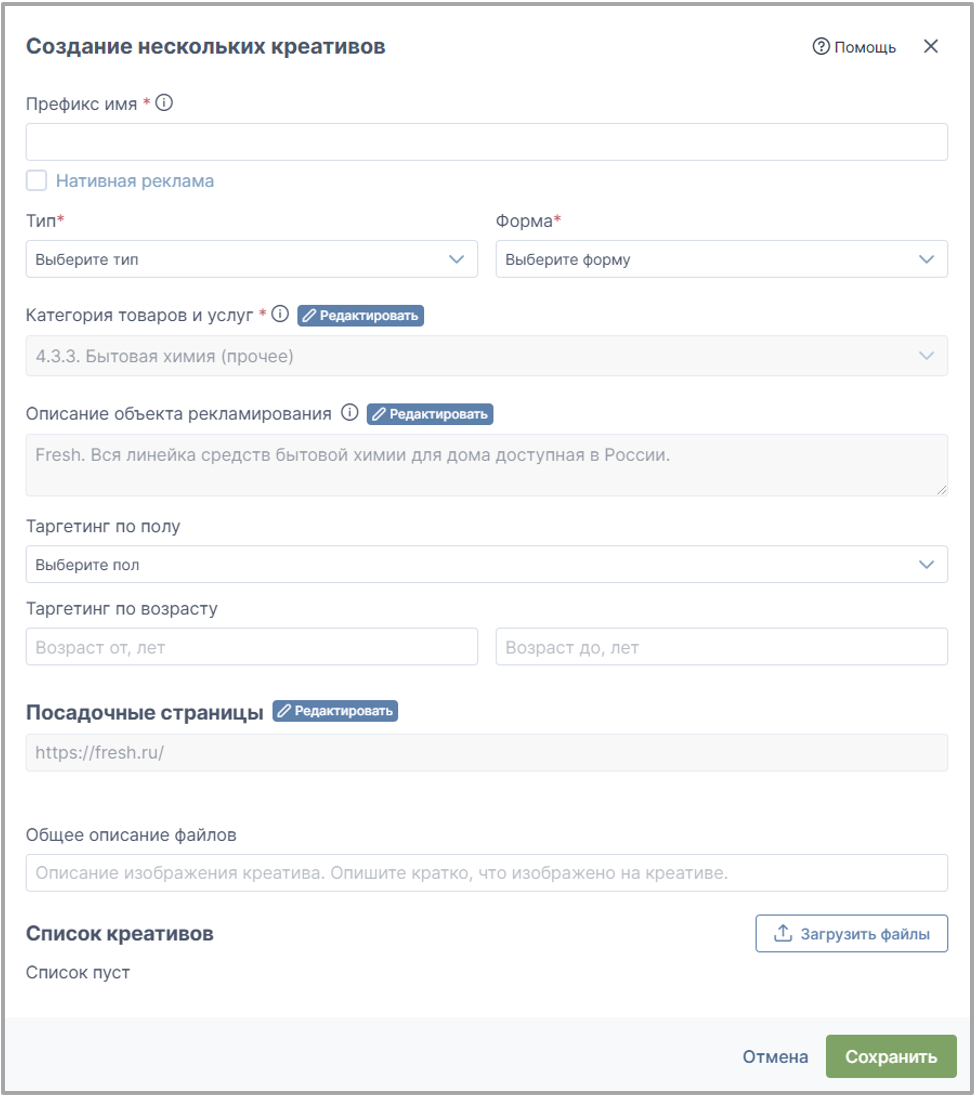Click the Загрузить файлы upload button

[851, 933]
